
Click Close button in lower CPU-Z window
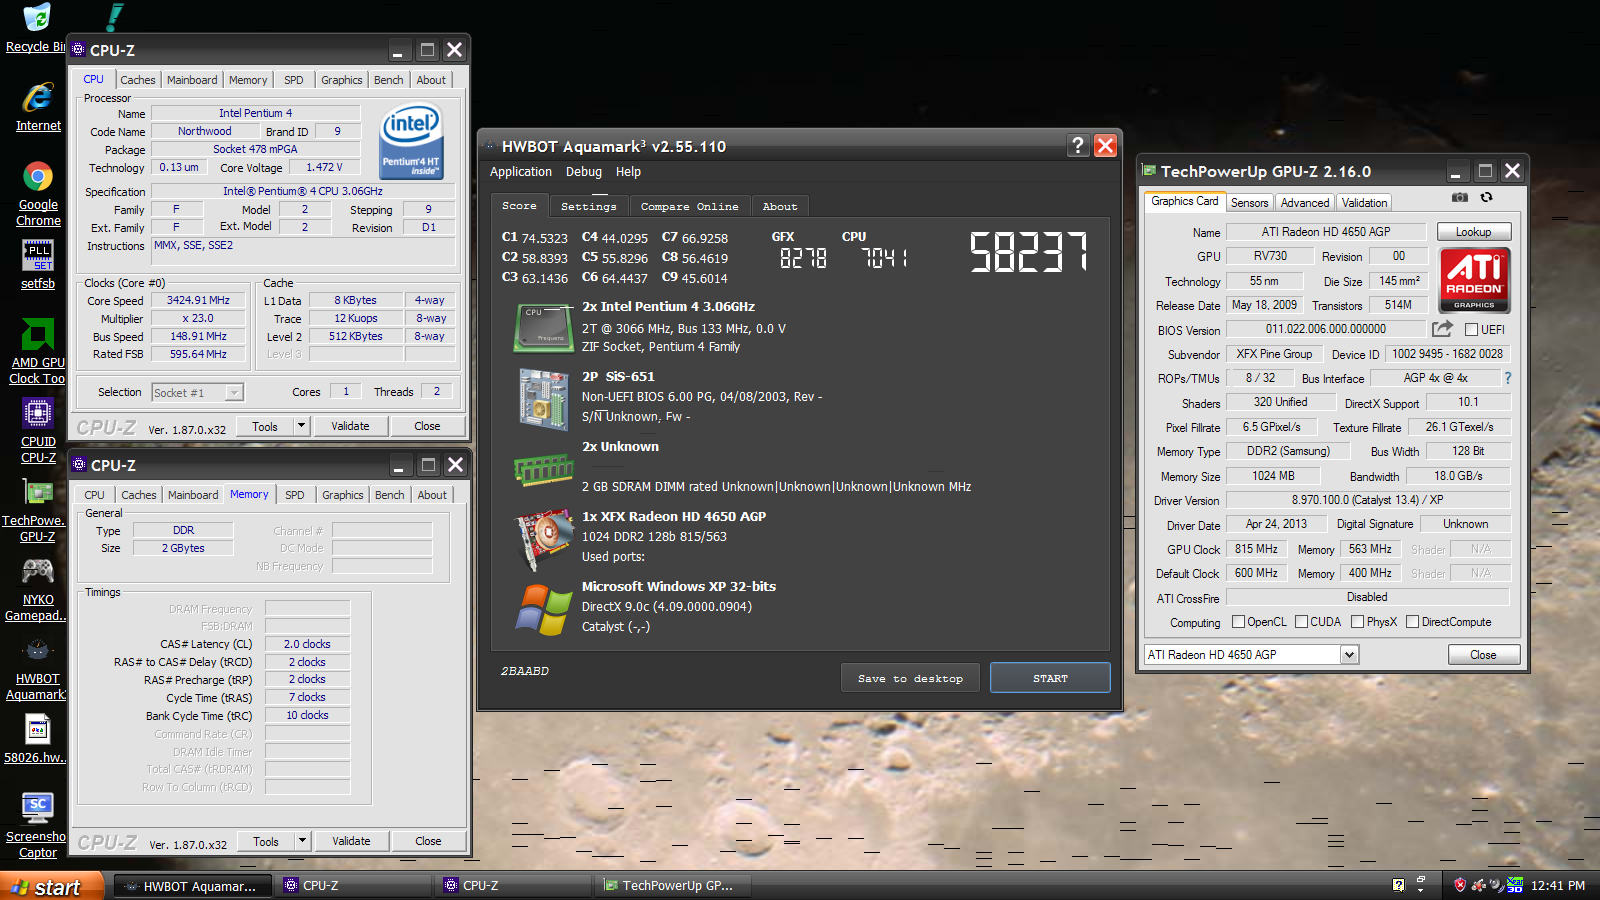428,841
